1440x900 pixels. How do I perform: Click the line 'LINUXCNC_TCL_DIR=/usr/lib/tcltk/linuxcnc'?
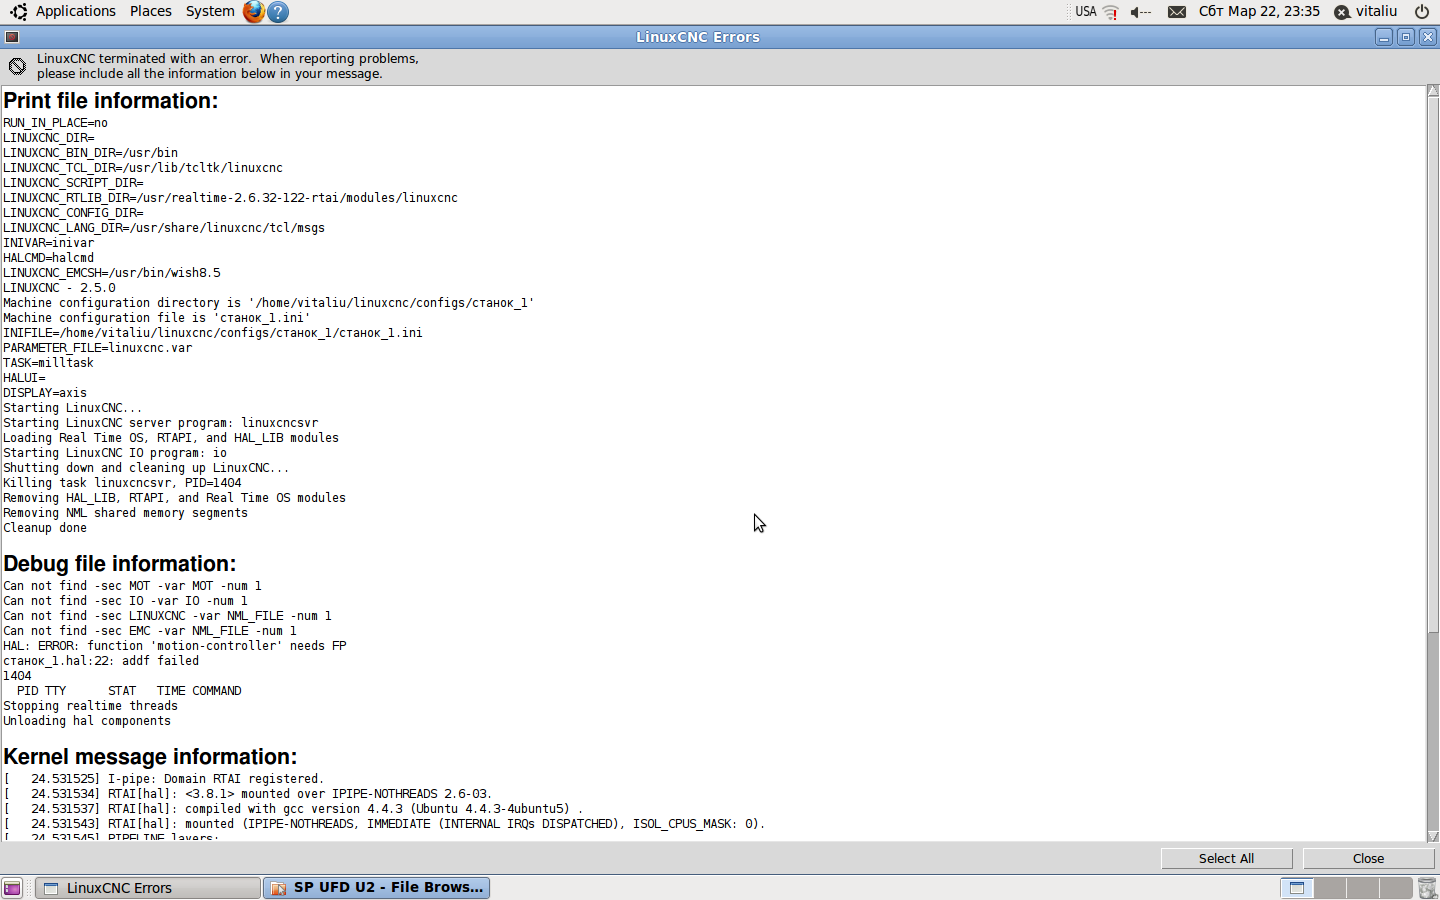(143, 168)
